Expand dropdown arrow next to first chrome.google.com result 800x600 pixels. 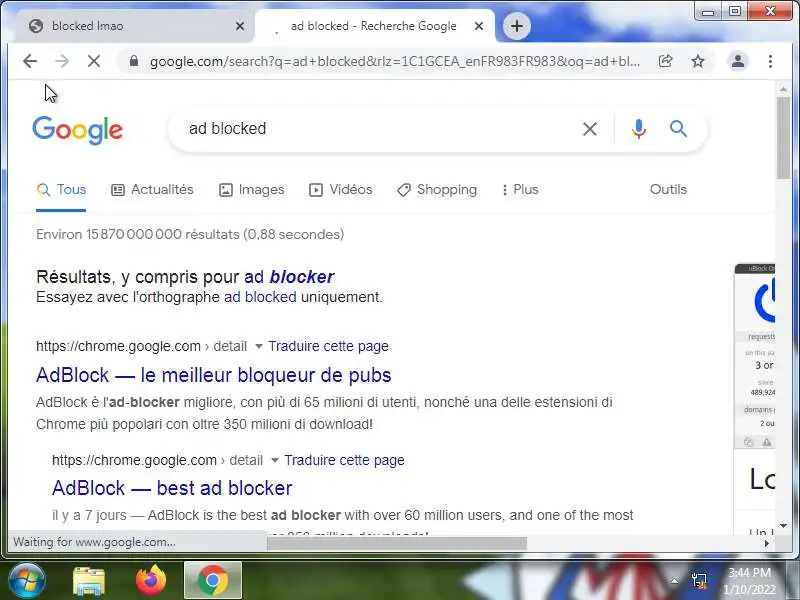point(259,346)
